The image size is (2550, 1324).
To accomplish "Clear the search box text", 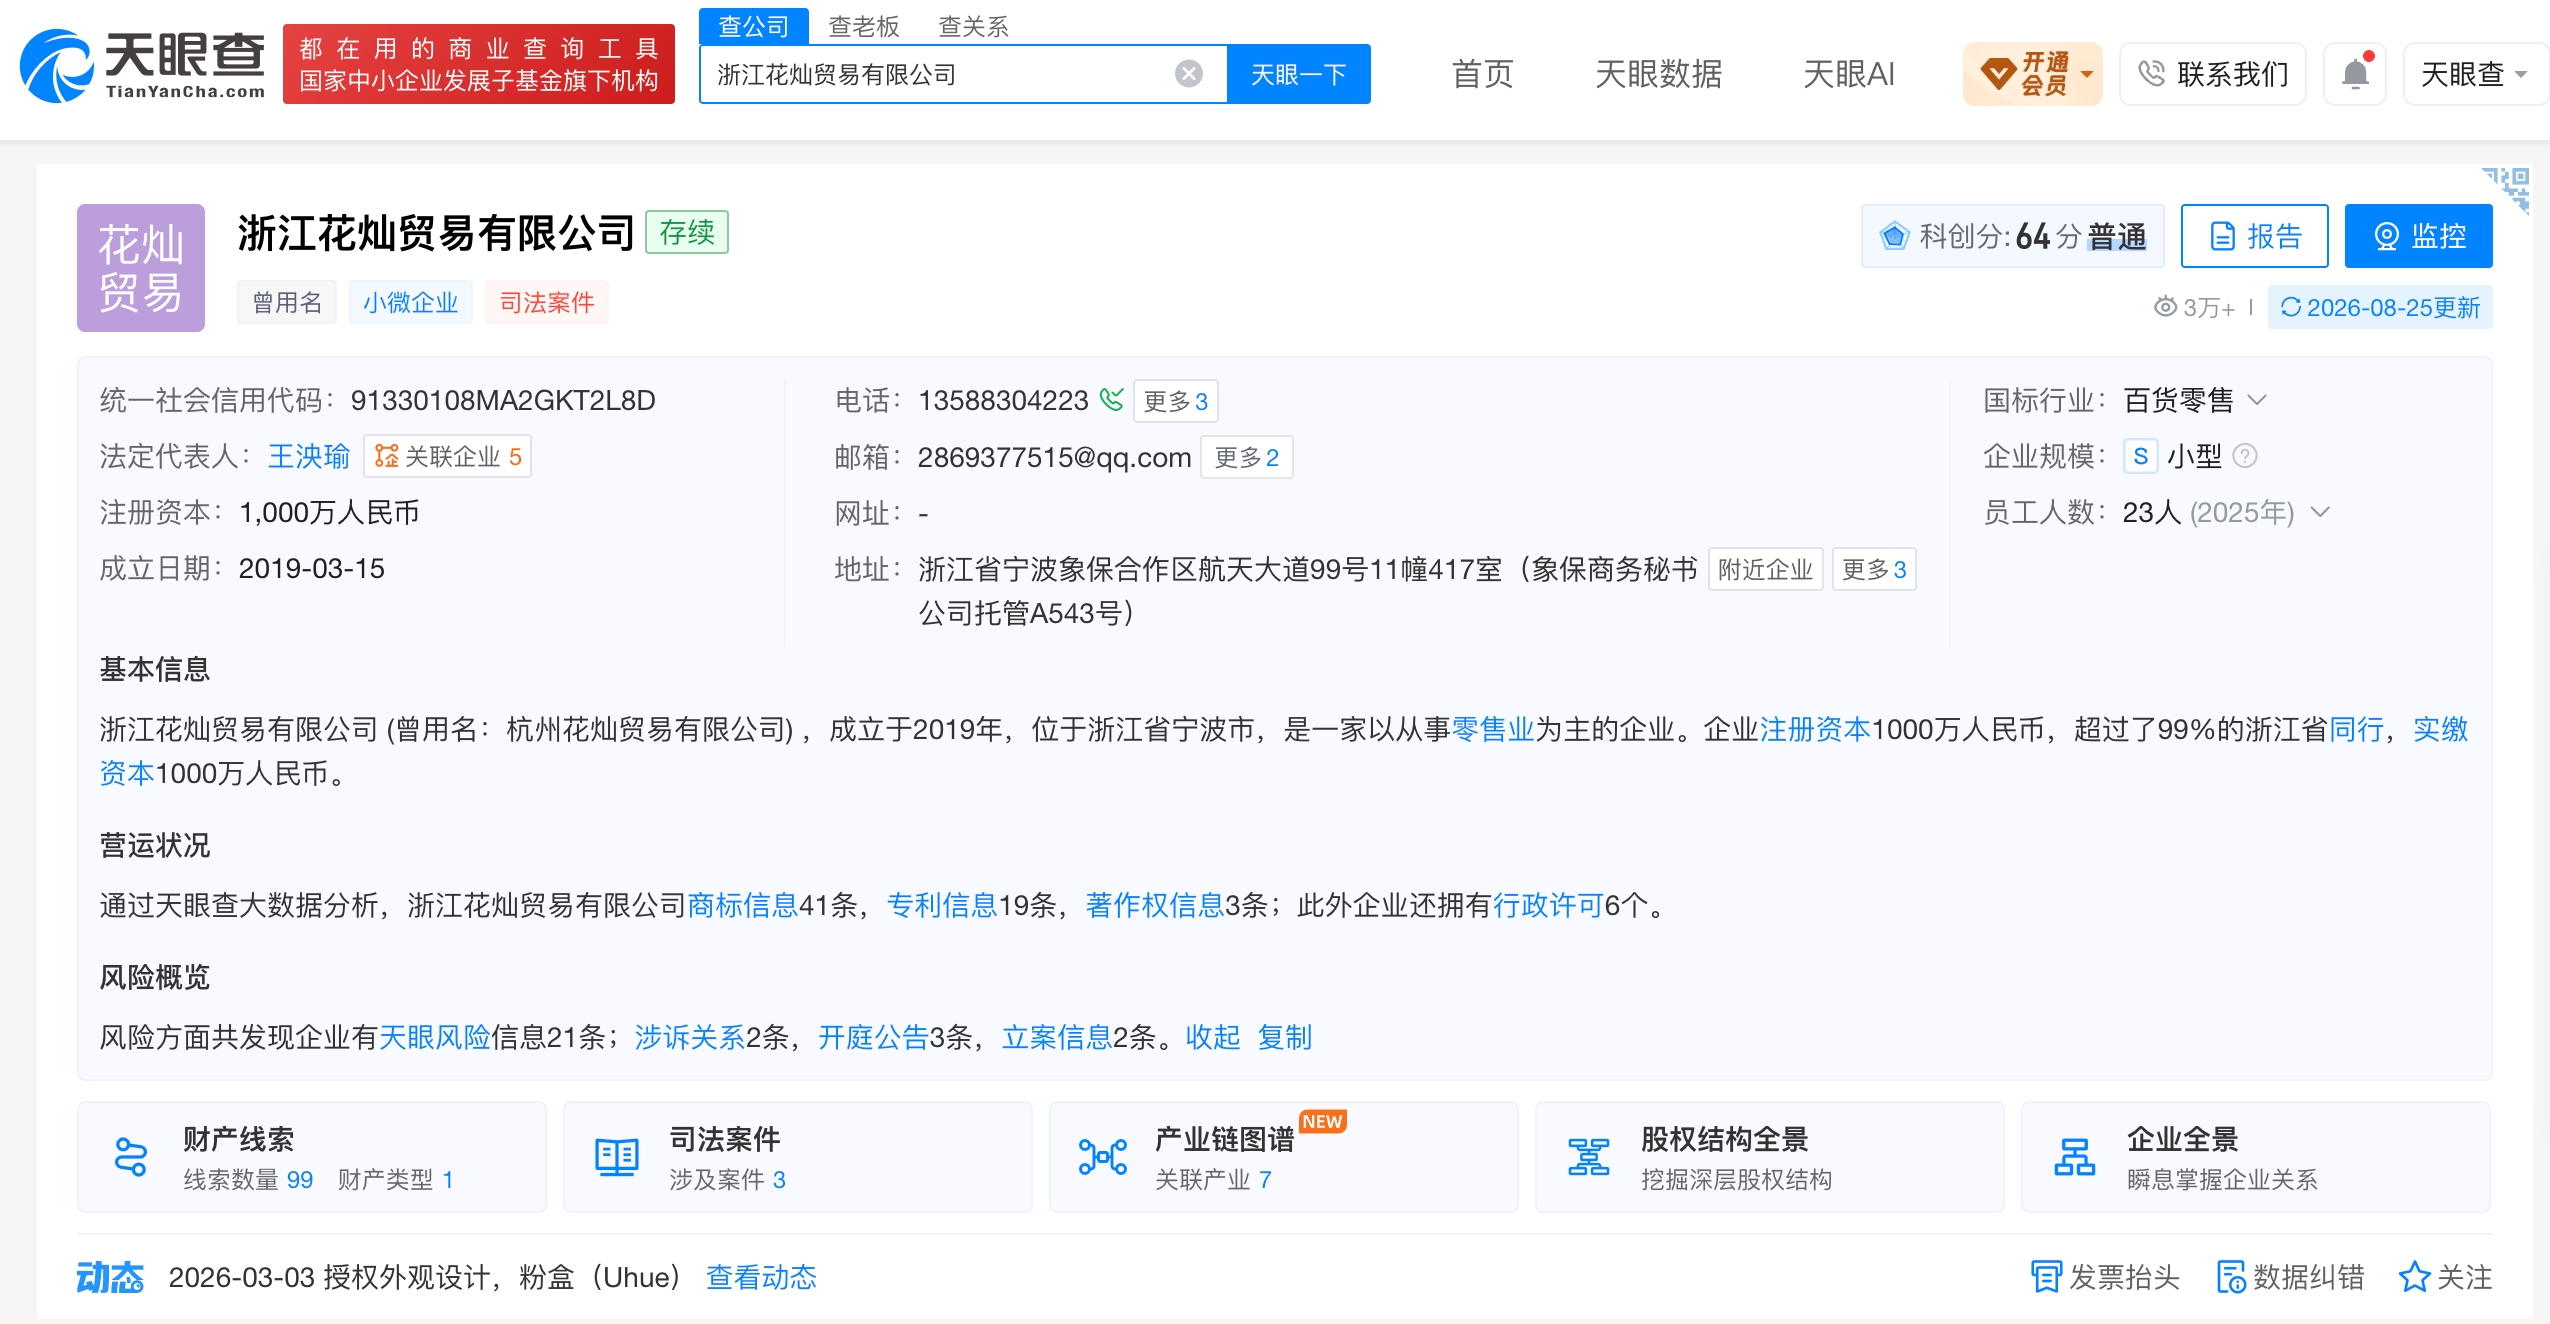I will pyautogui.click(x=1188, y=74).
